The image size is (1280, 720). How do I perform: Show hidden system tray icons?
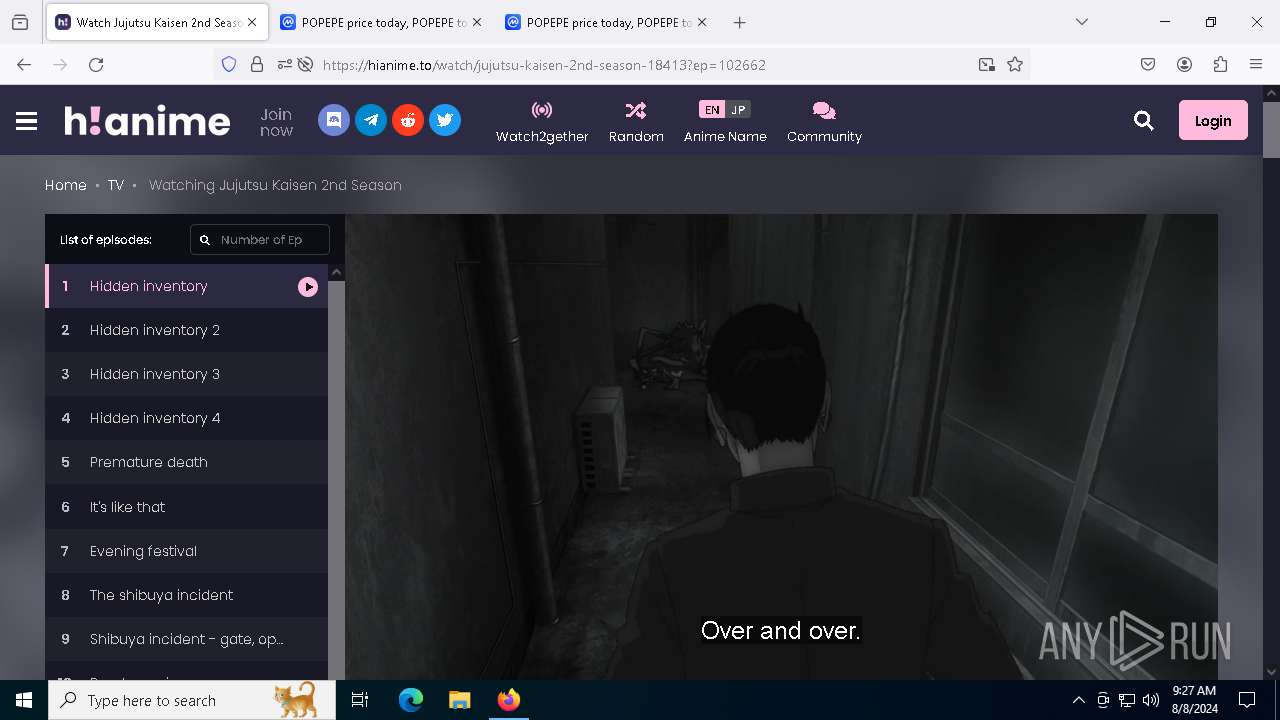pyautogui.click(x=1078, y=700)
